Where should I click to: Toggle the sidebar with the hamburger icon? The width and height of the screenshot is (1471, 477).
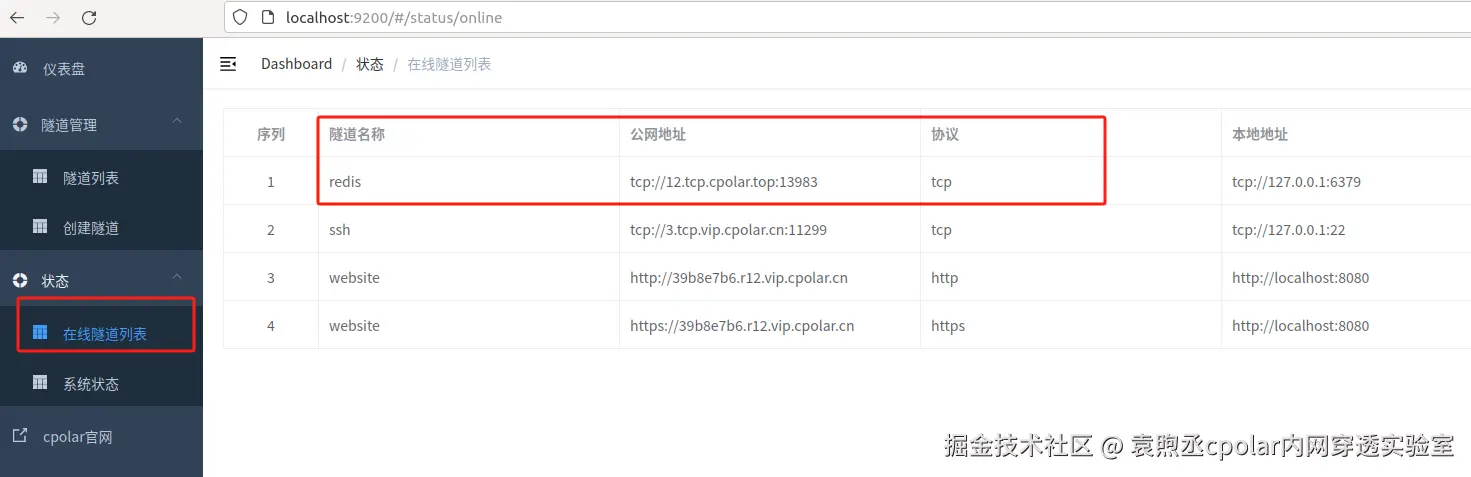(x=228, y=64)
